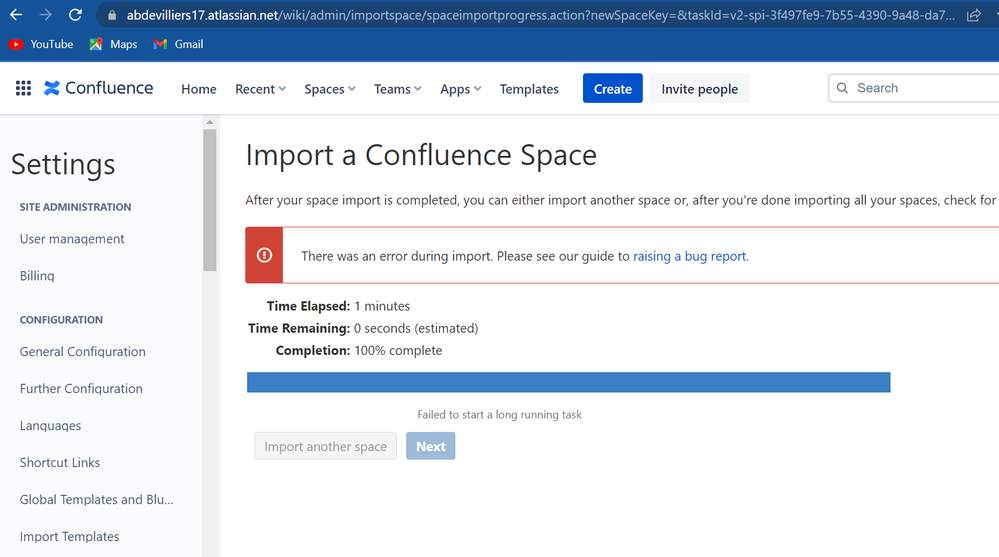Open Languages settings
The width and height of the screenshot is (999, 557).
pyautogui.click(x=50, y=426)
